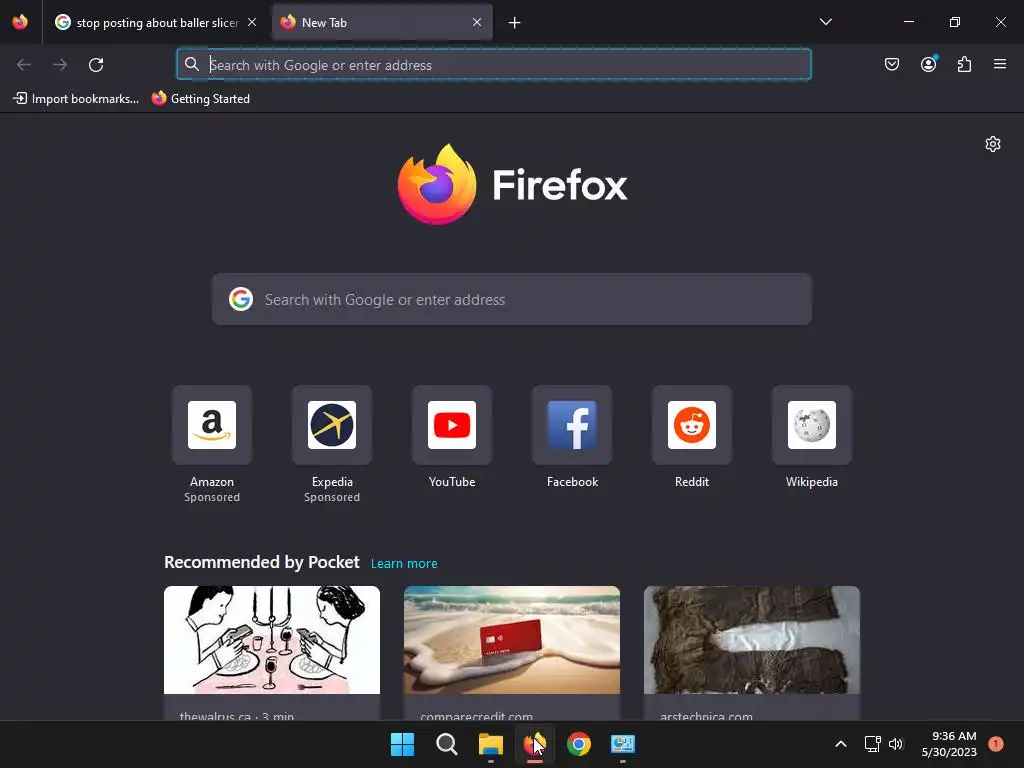Open the notification badge in the tray
The height and width of the screenshot is (768, 1024).
pos(995,743)
